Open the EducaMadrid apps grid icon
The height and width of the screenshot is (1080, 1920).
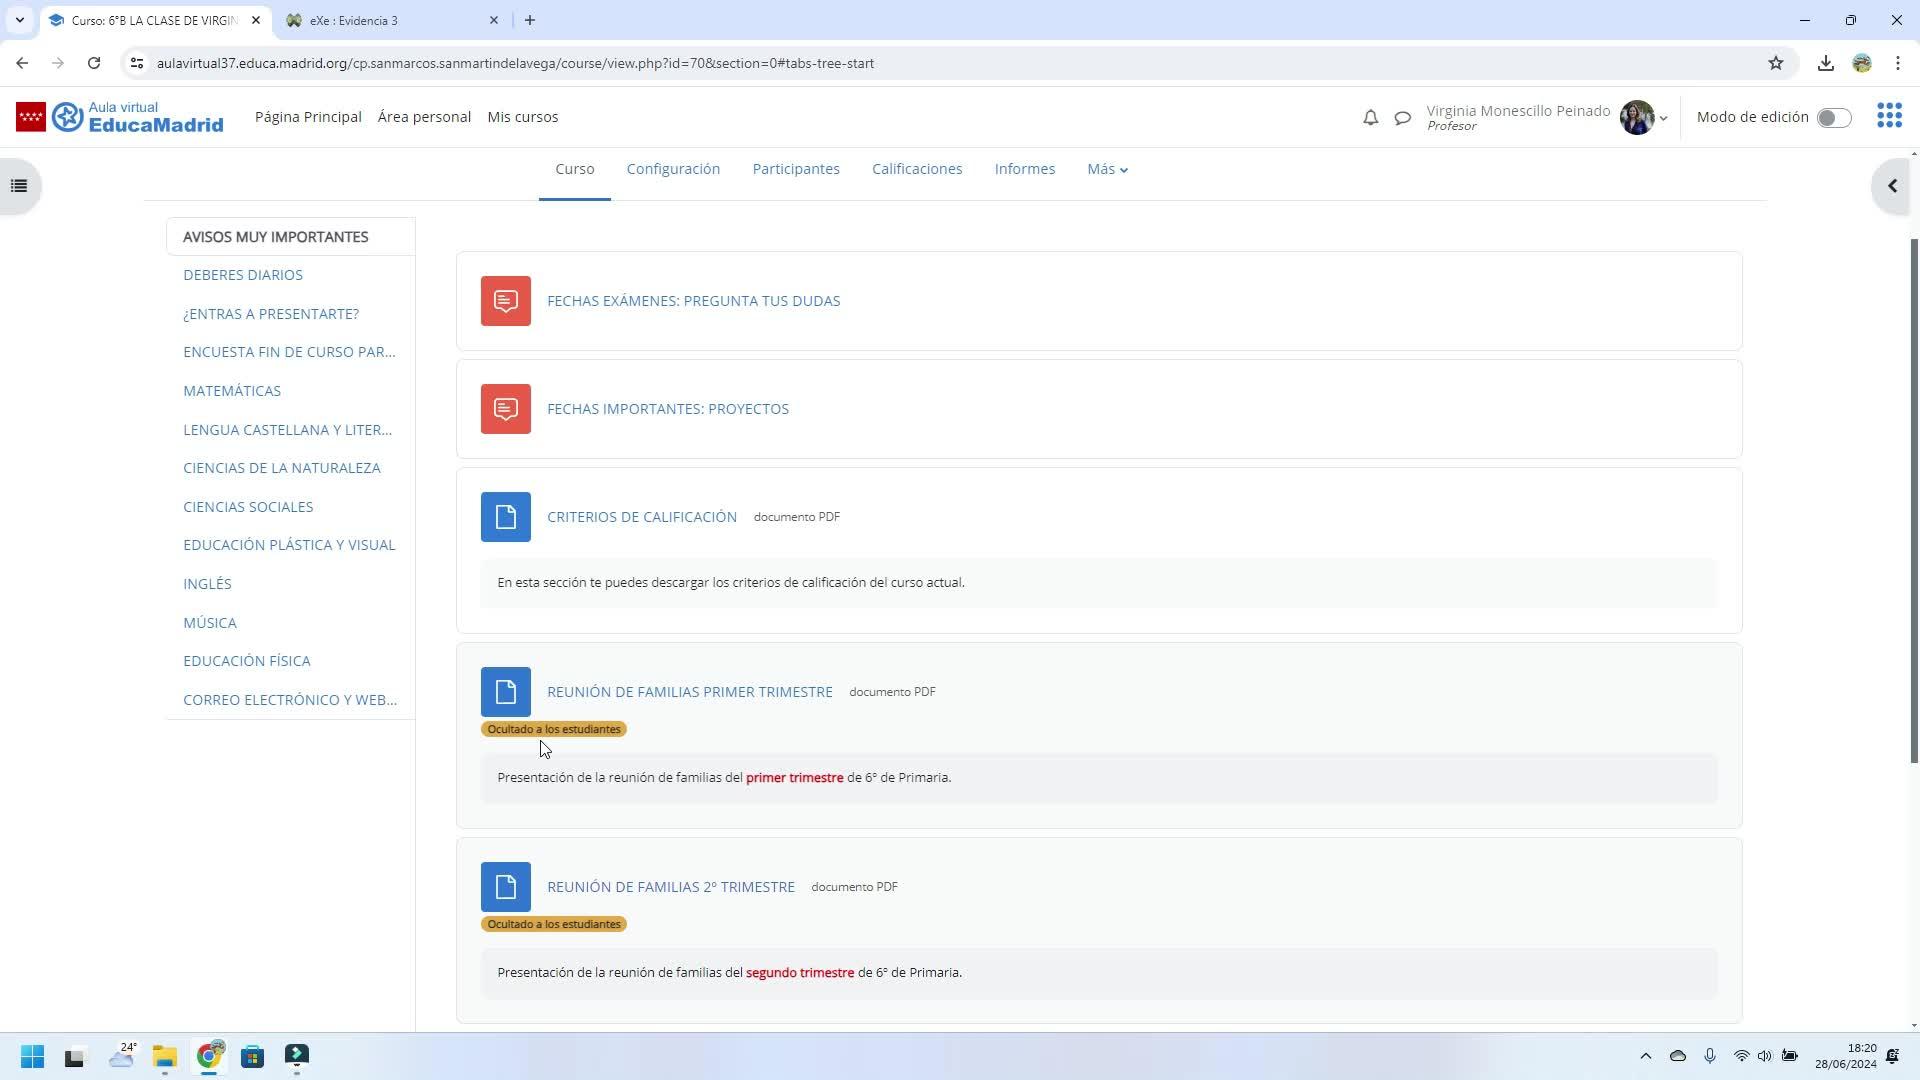(x=1889, y=116)
